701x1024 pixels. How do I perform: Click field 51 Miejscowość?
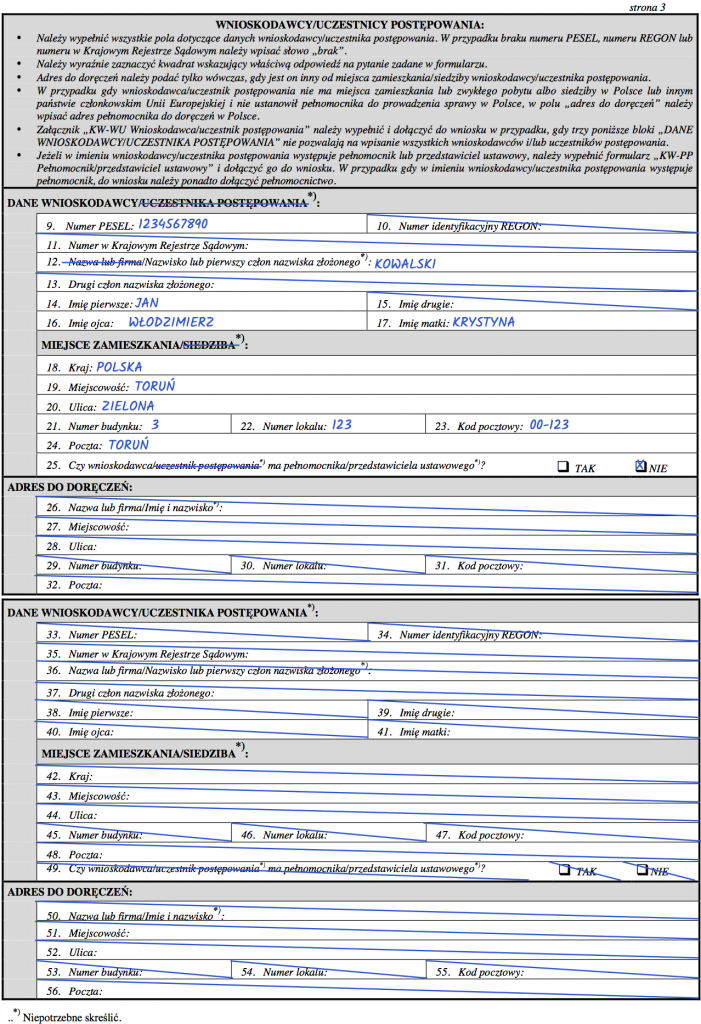coord(367,933)
